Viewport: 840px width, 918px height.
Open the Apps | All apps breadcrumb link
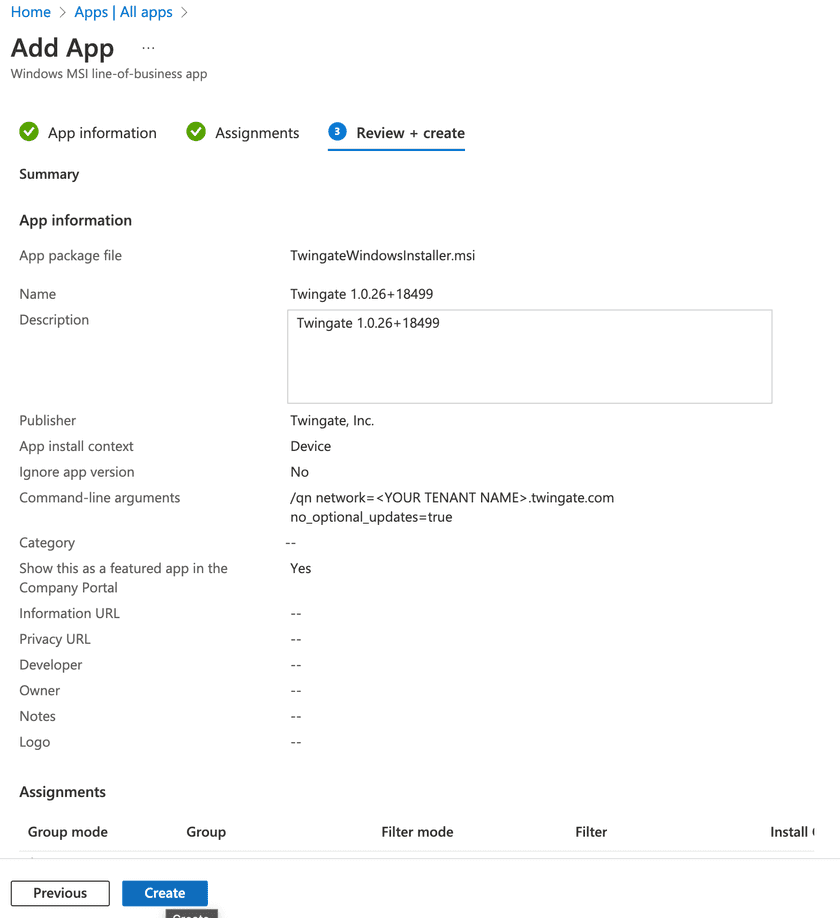[x=123, y=12]
